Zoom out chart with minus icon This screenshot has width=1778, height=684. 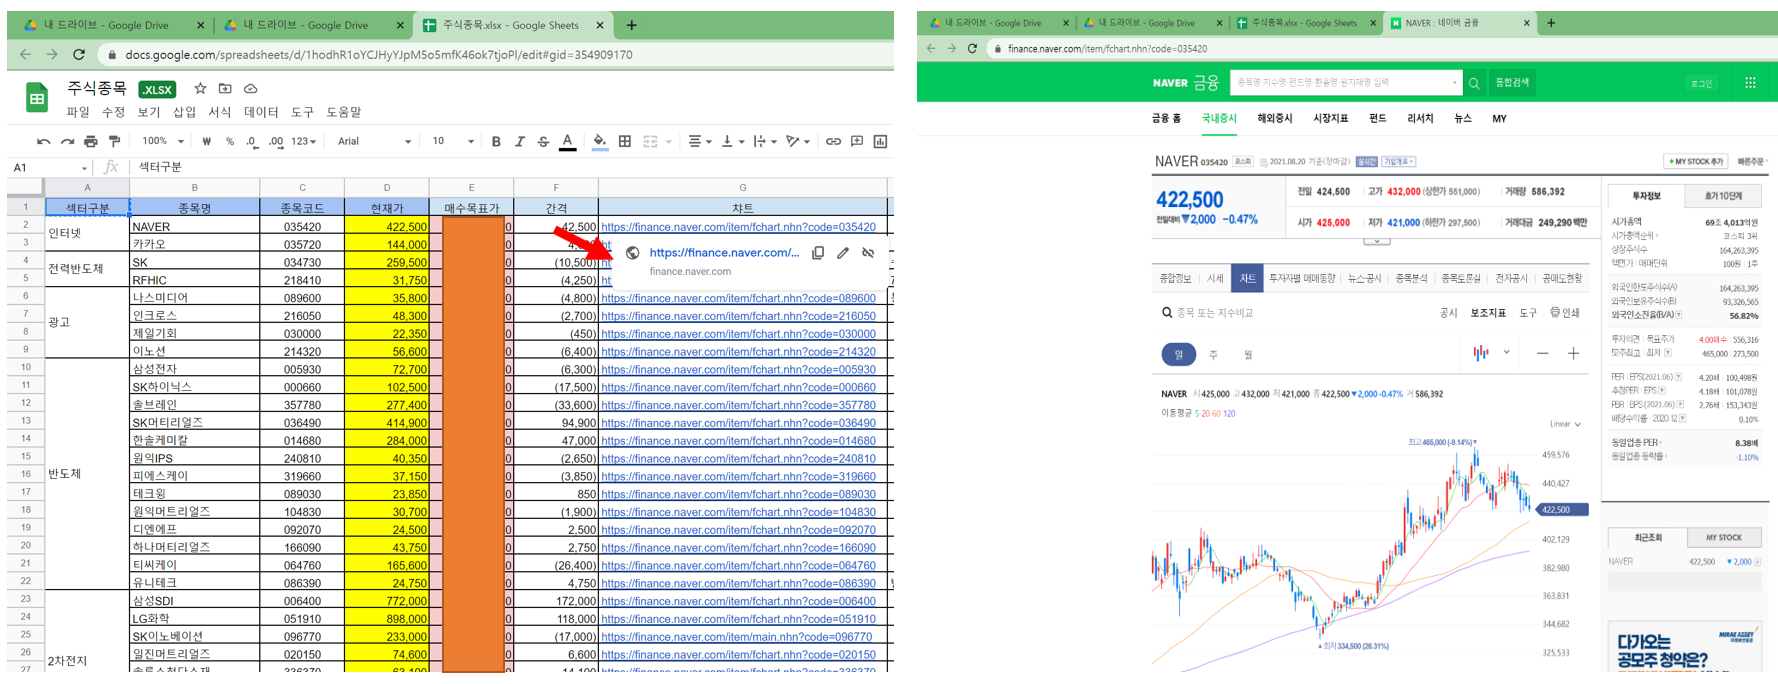(1542, 354)
